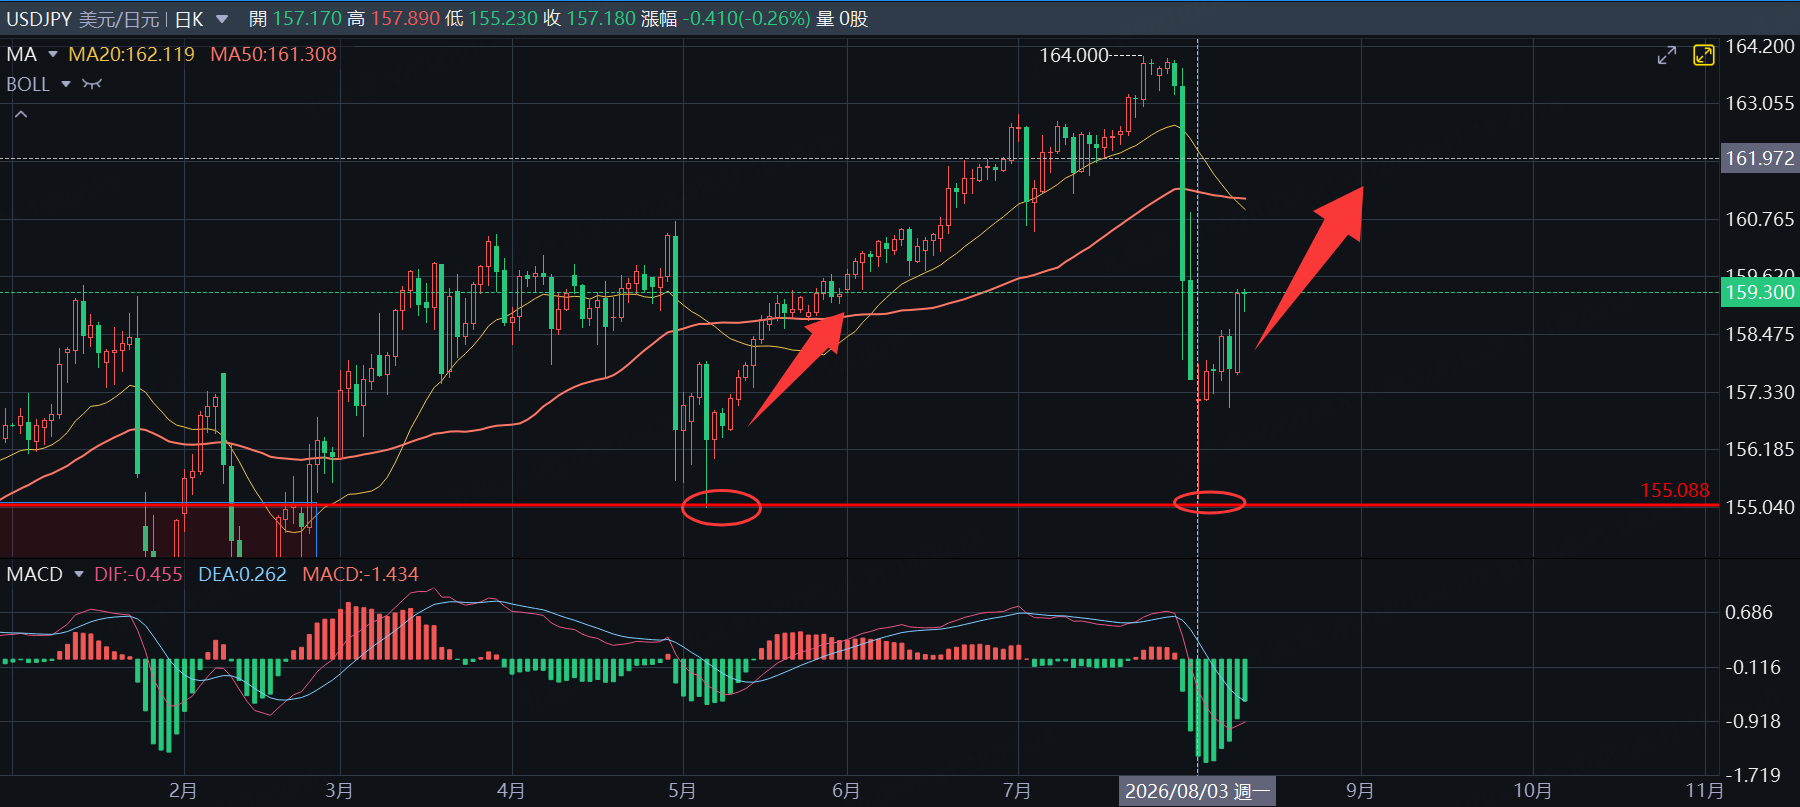
Task: Click the 量 0股 volume readout
Action: point(842,19)
